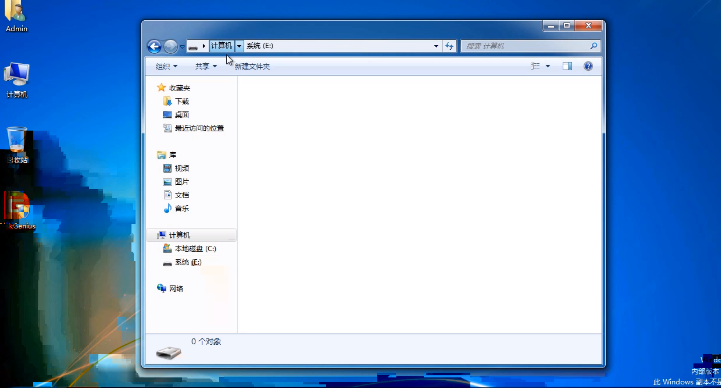Select 系统 (E:) drive in navigation pane

tap(188, 262)
